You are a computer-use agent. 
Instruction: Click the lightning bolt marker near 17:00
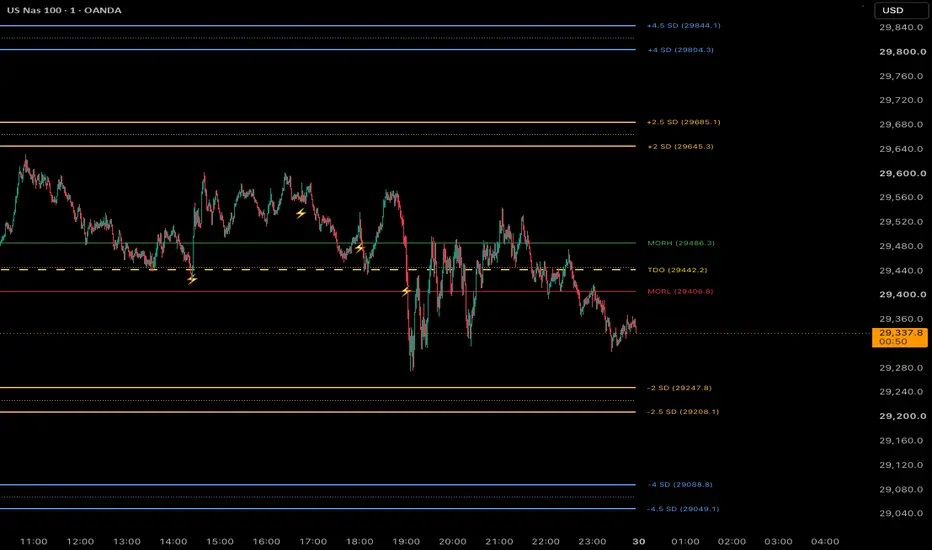tap(301, 213)
